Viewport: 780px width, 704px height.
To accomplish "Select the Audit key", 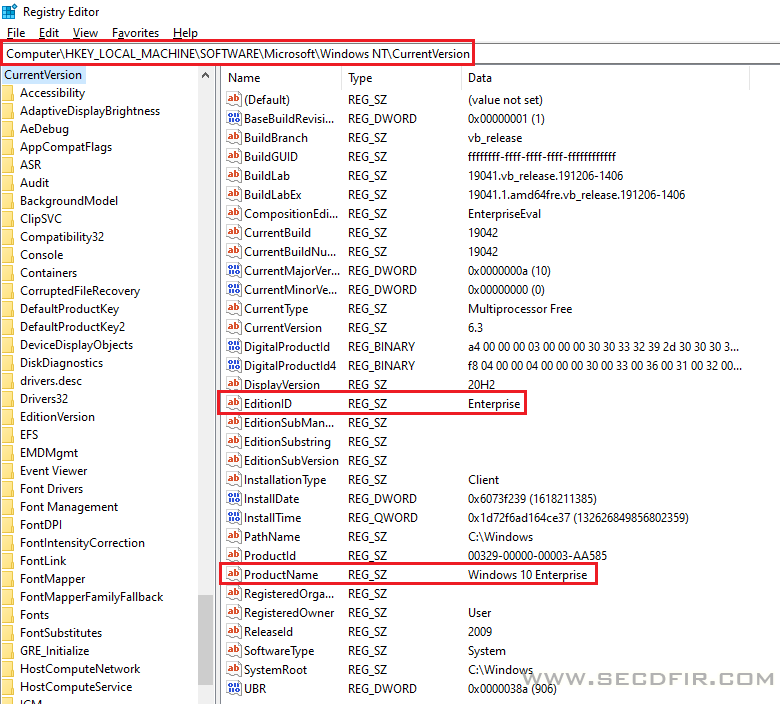I will pyautogui.click(x=34, y=183).
